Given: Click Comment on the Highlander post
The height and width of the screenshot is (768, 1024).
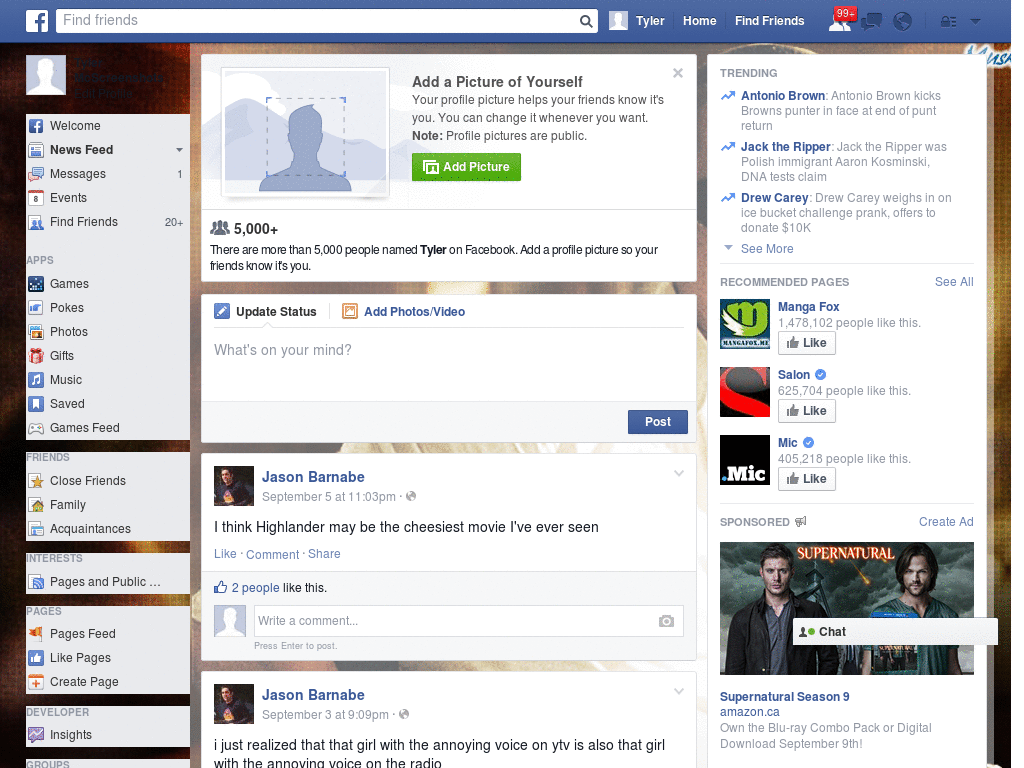Looking at the screenshot, I should [272, 554].
